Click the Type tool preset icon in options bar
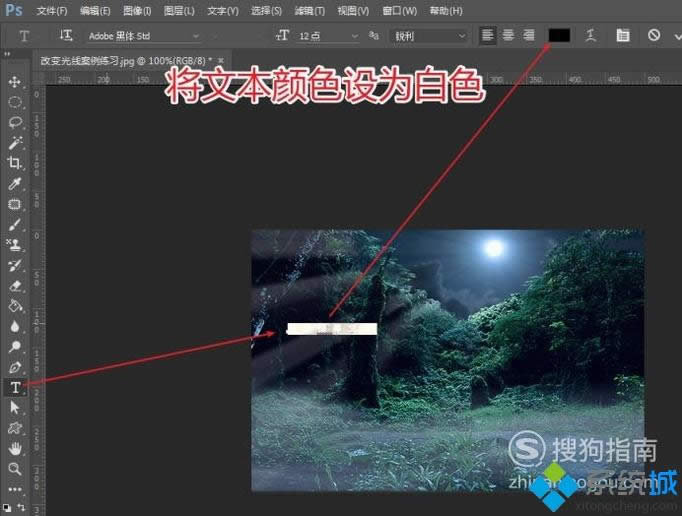The height and width of the screenshot is (516, 682). click(x=24, y=36)
